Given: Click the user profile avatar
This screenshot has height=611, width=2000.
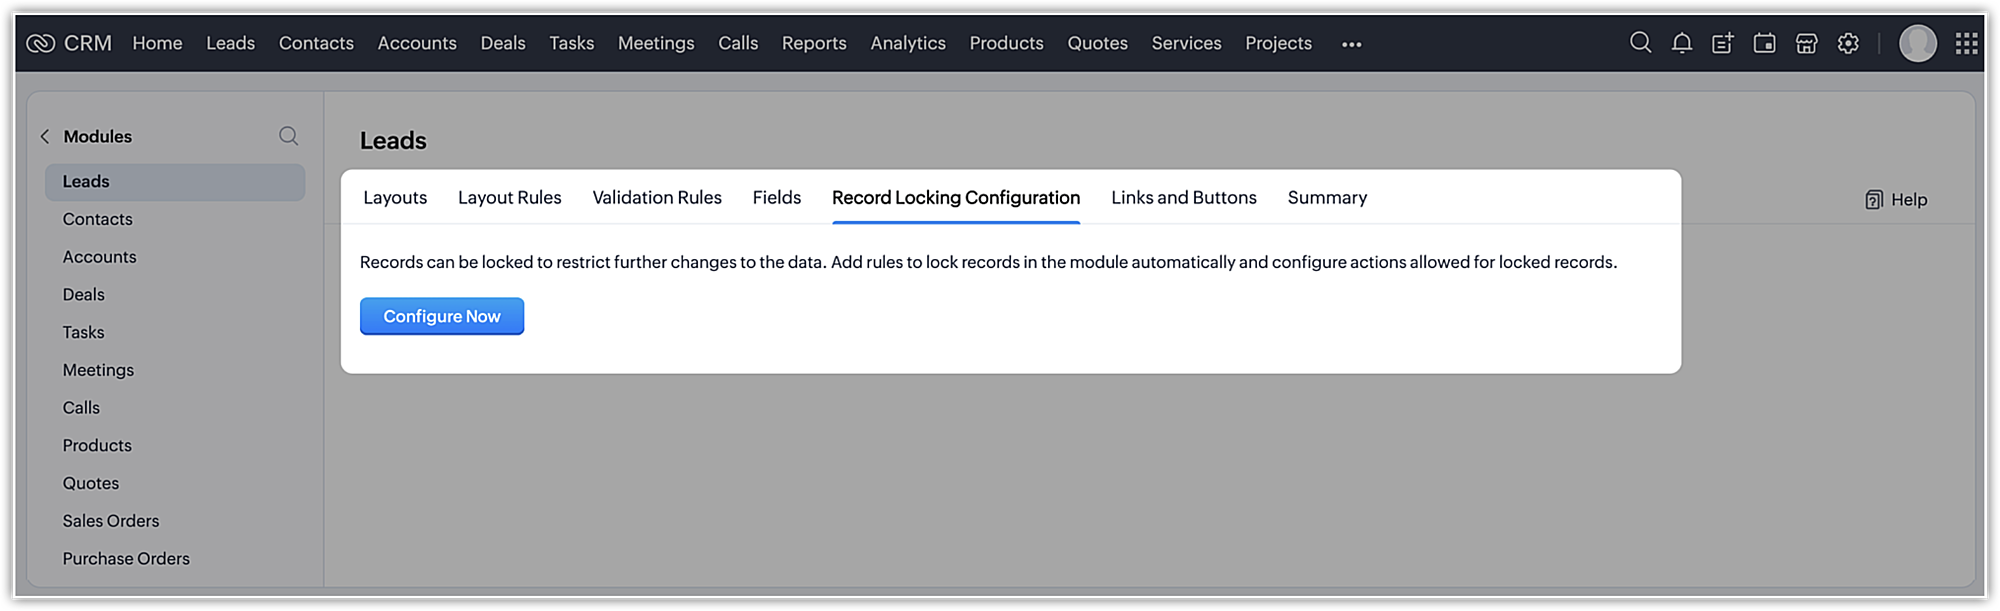Looking at the screenshot, I should tap(1917, 43).
